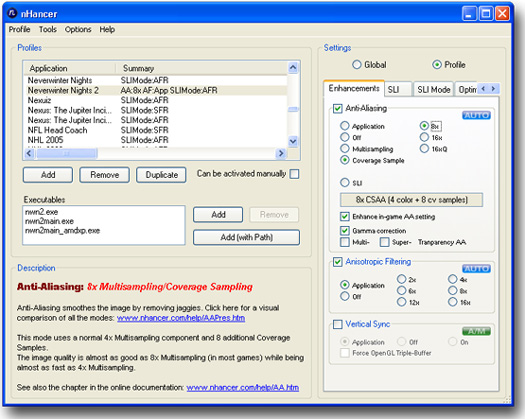Enable the Vertical Sync checkbox
The width and height of the screenshot is (525, 419).
[337, 324]
